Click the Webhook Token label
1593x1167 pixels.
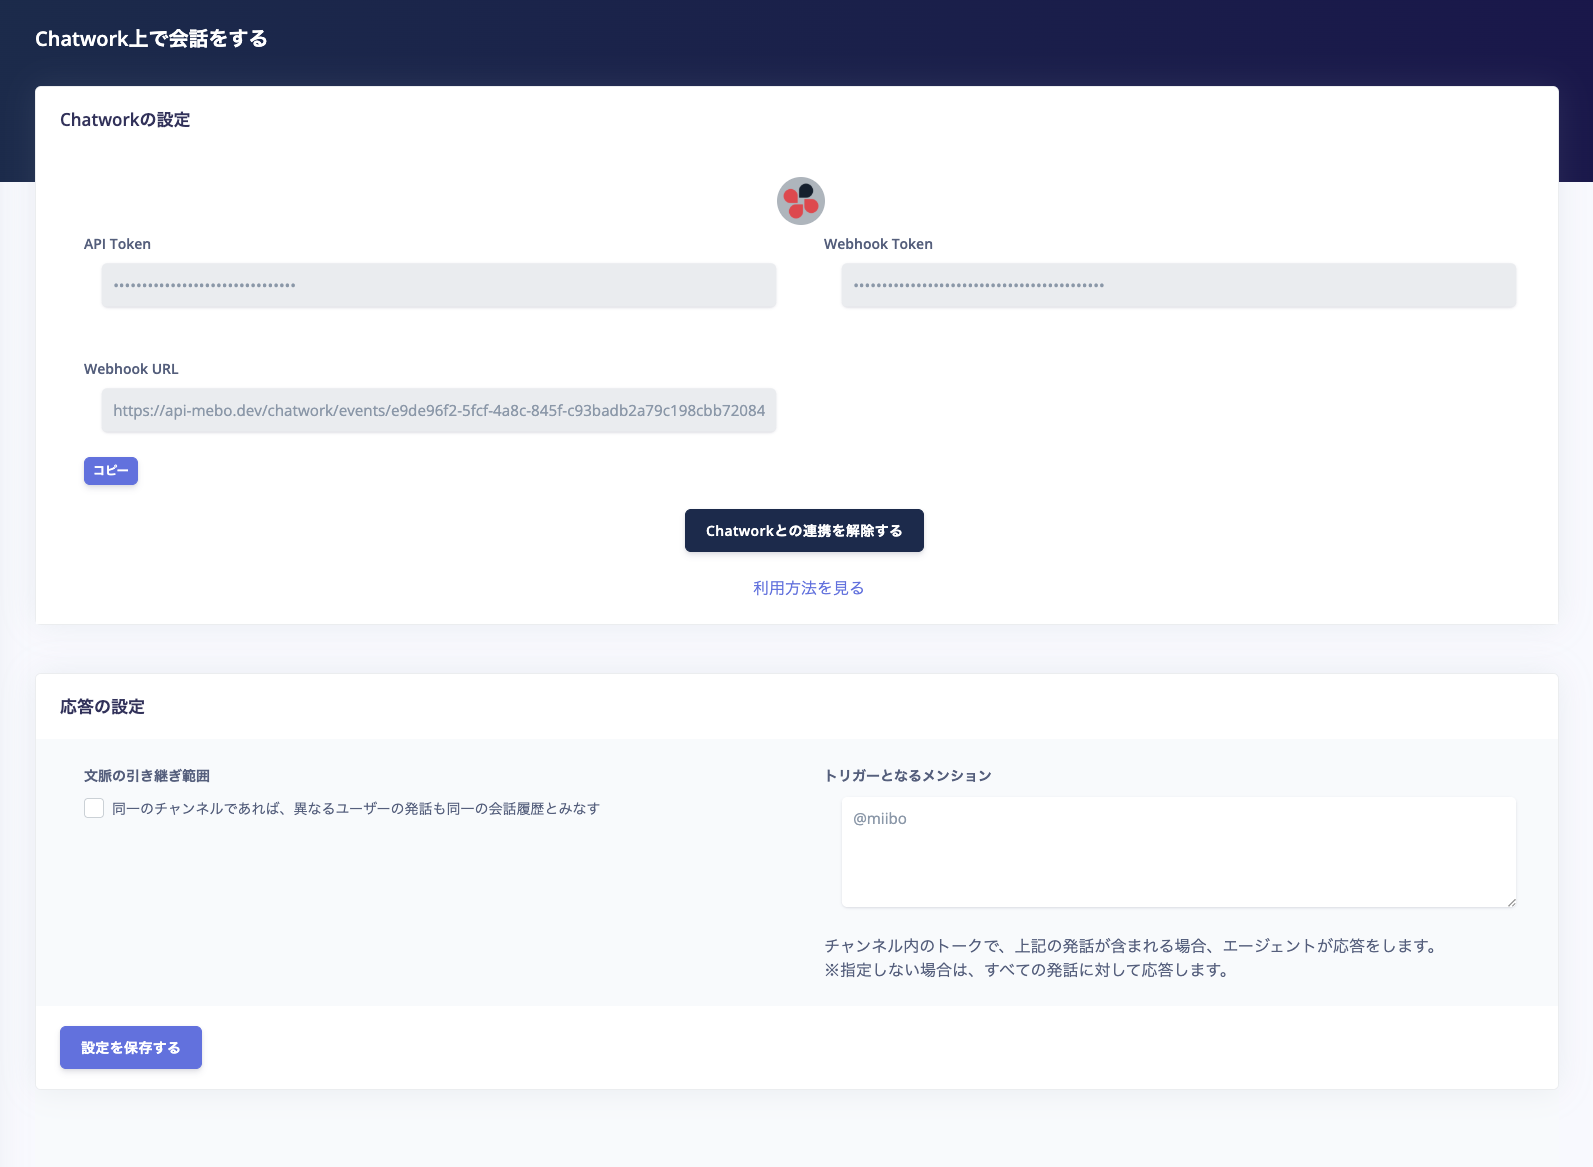coord(878,244)
